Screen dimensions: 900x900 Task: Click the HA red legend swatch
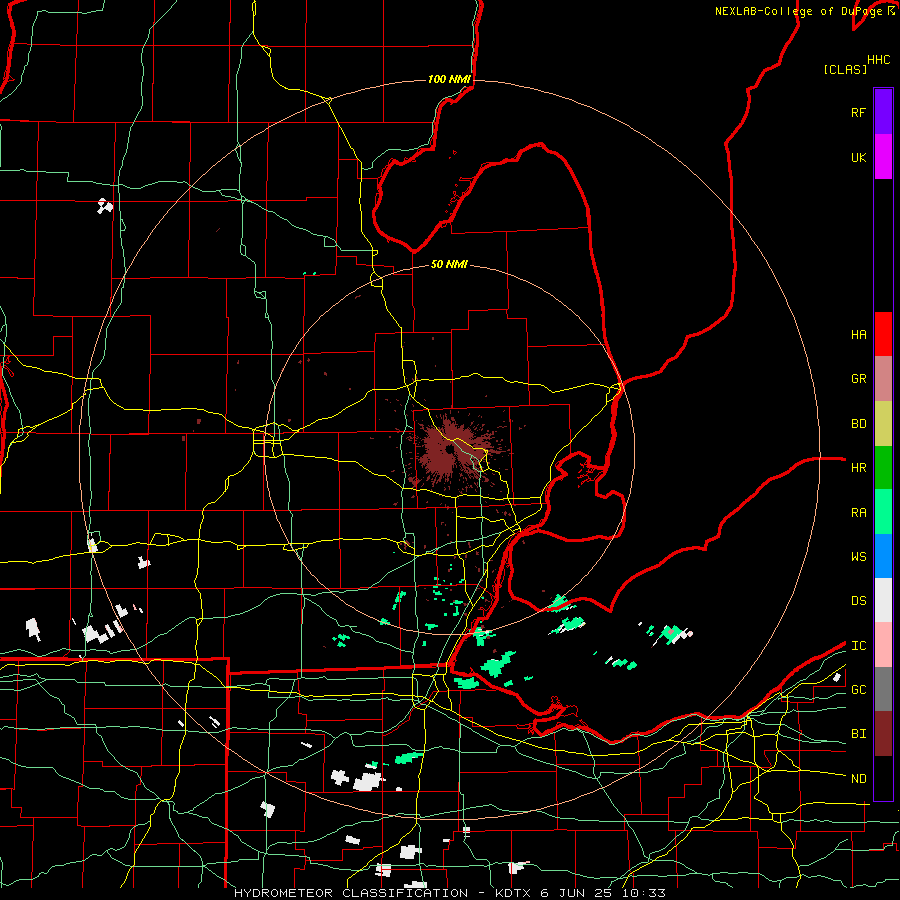pyautogui.click(x=883, y=334)
